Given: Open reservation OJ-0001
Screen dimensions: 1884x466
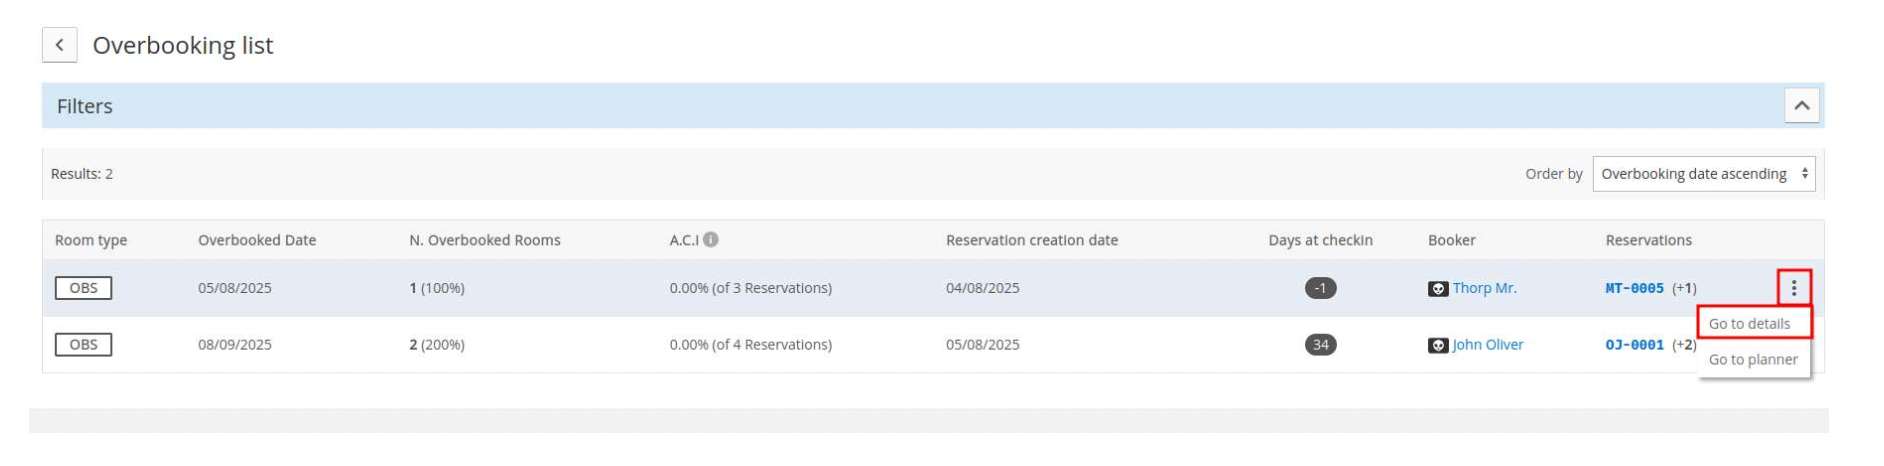Looking at the screenshot, I should coord(1634,345).
